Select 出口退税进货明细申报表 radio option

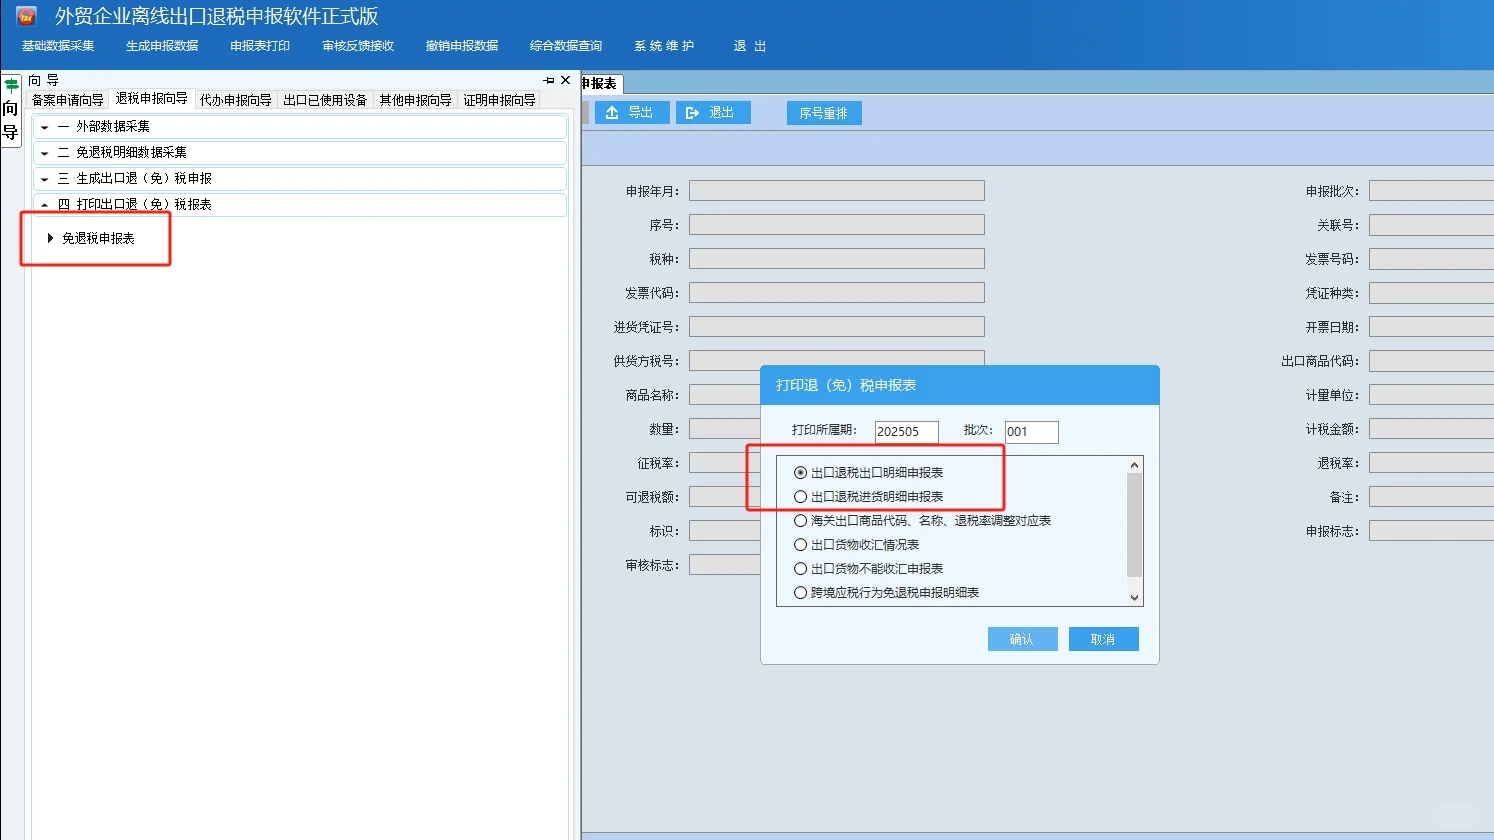pyautogui.click(x=800, y=496)
